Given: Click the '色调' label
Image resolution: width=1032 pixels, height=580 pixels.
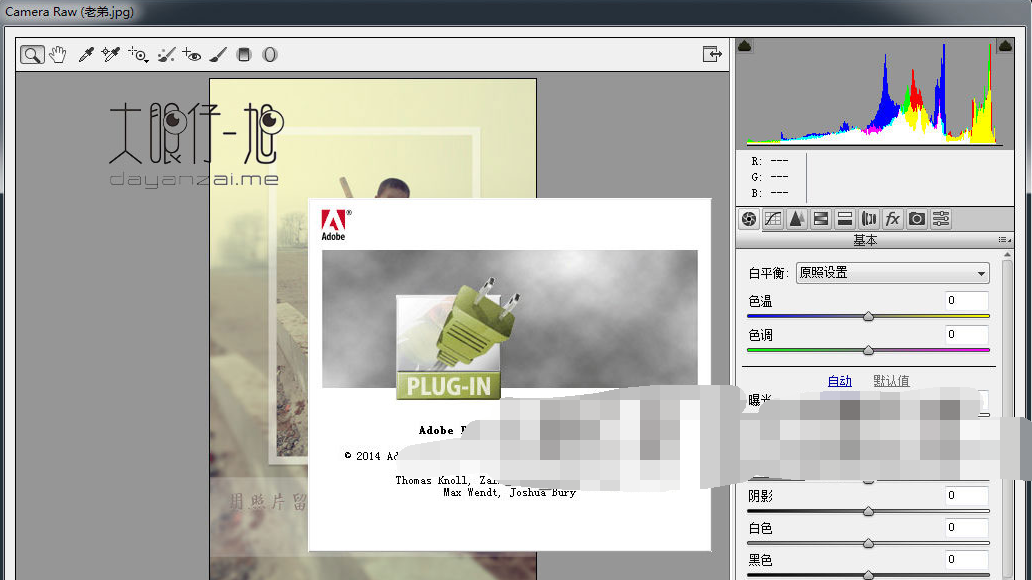Looking at the screenshot, I should point(760,335).
